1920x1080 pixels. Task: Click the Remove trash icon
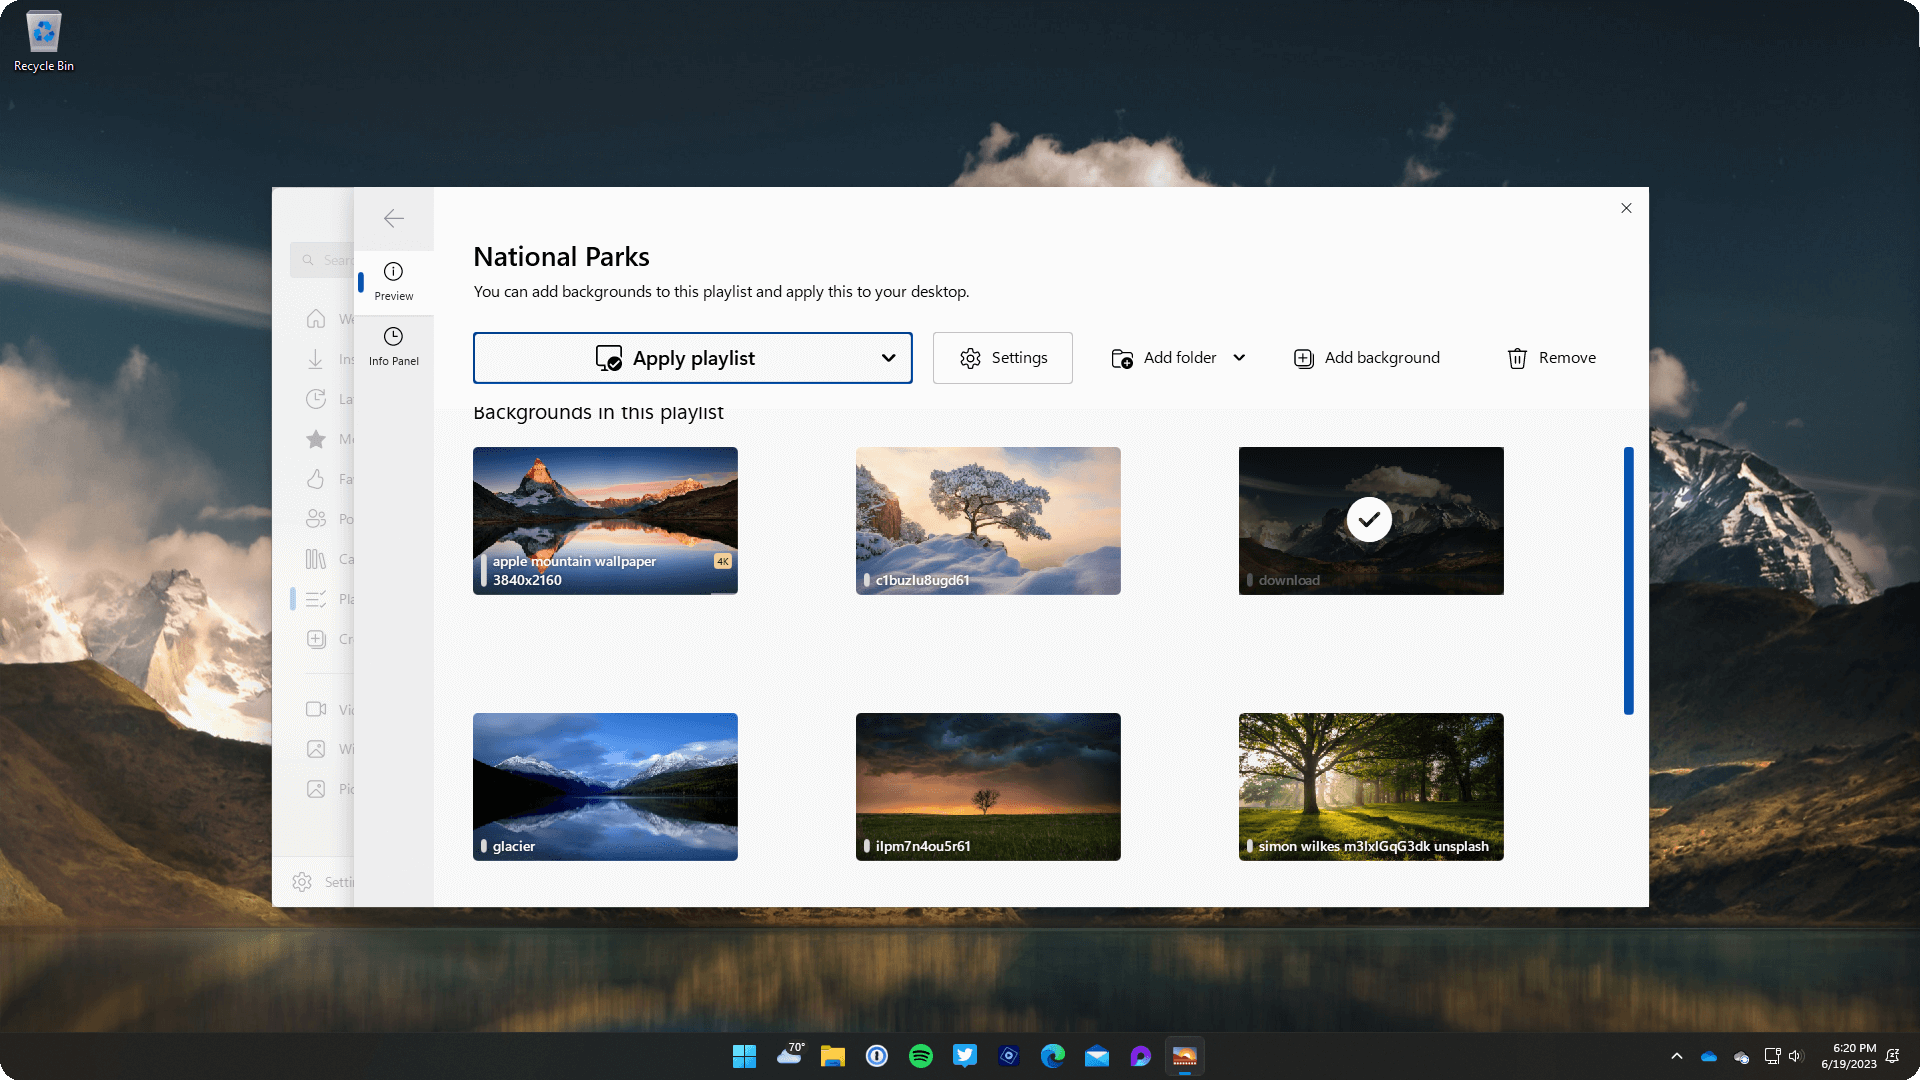tap(1517, 358)
